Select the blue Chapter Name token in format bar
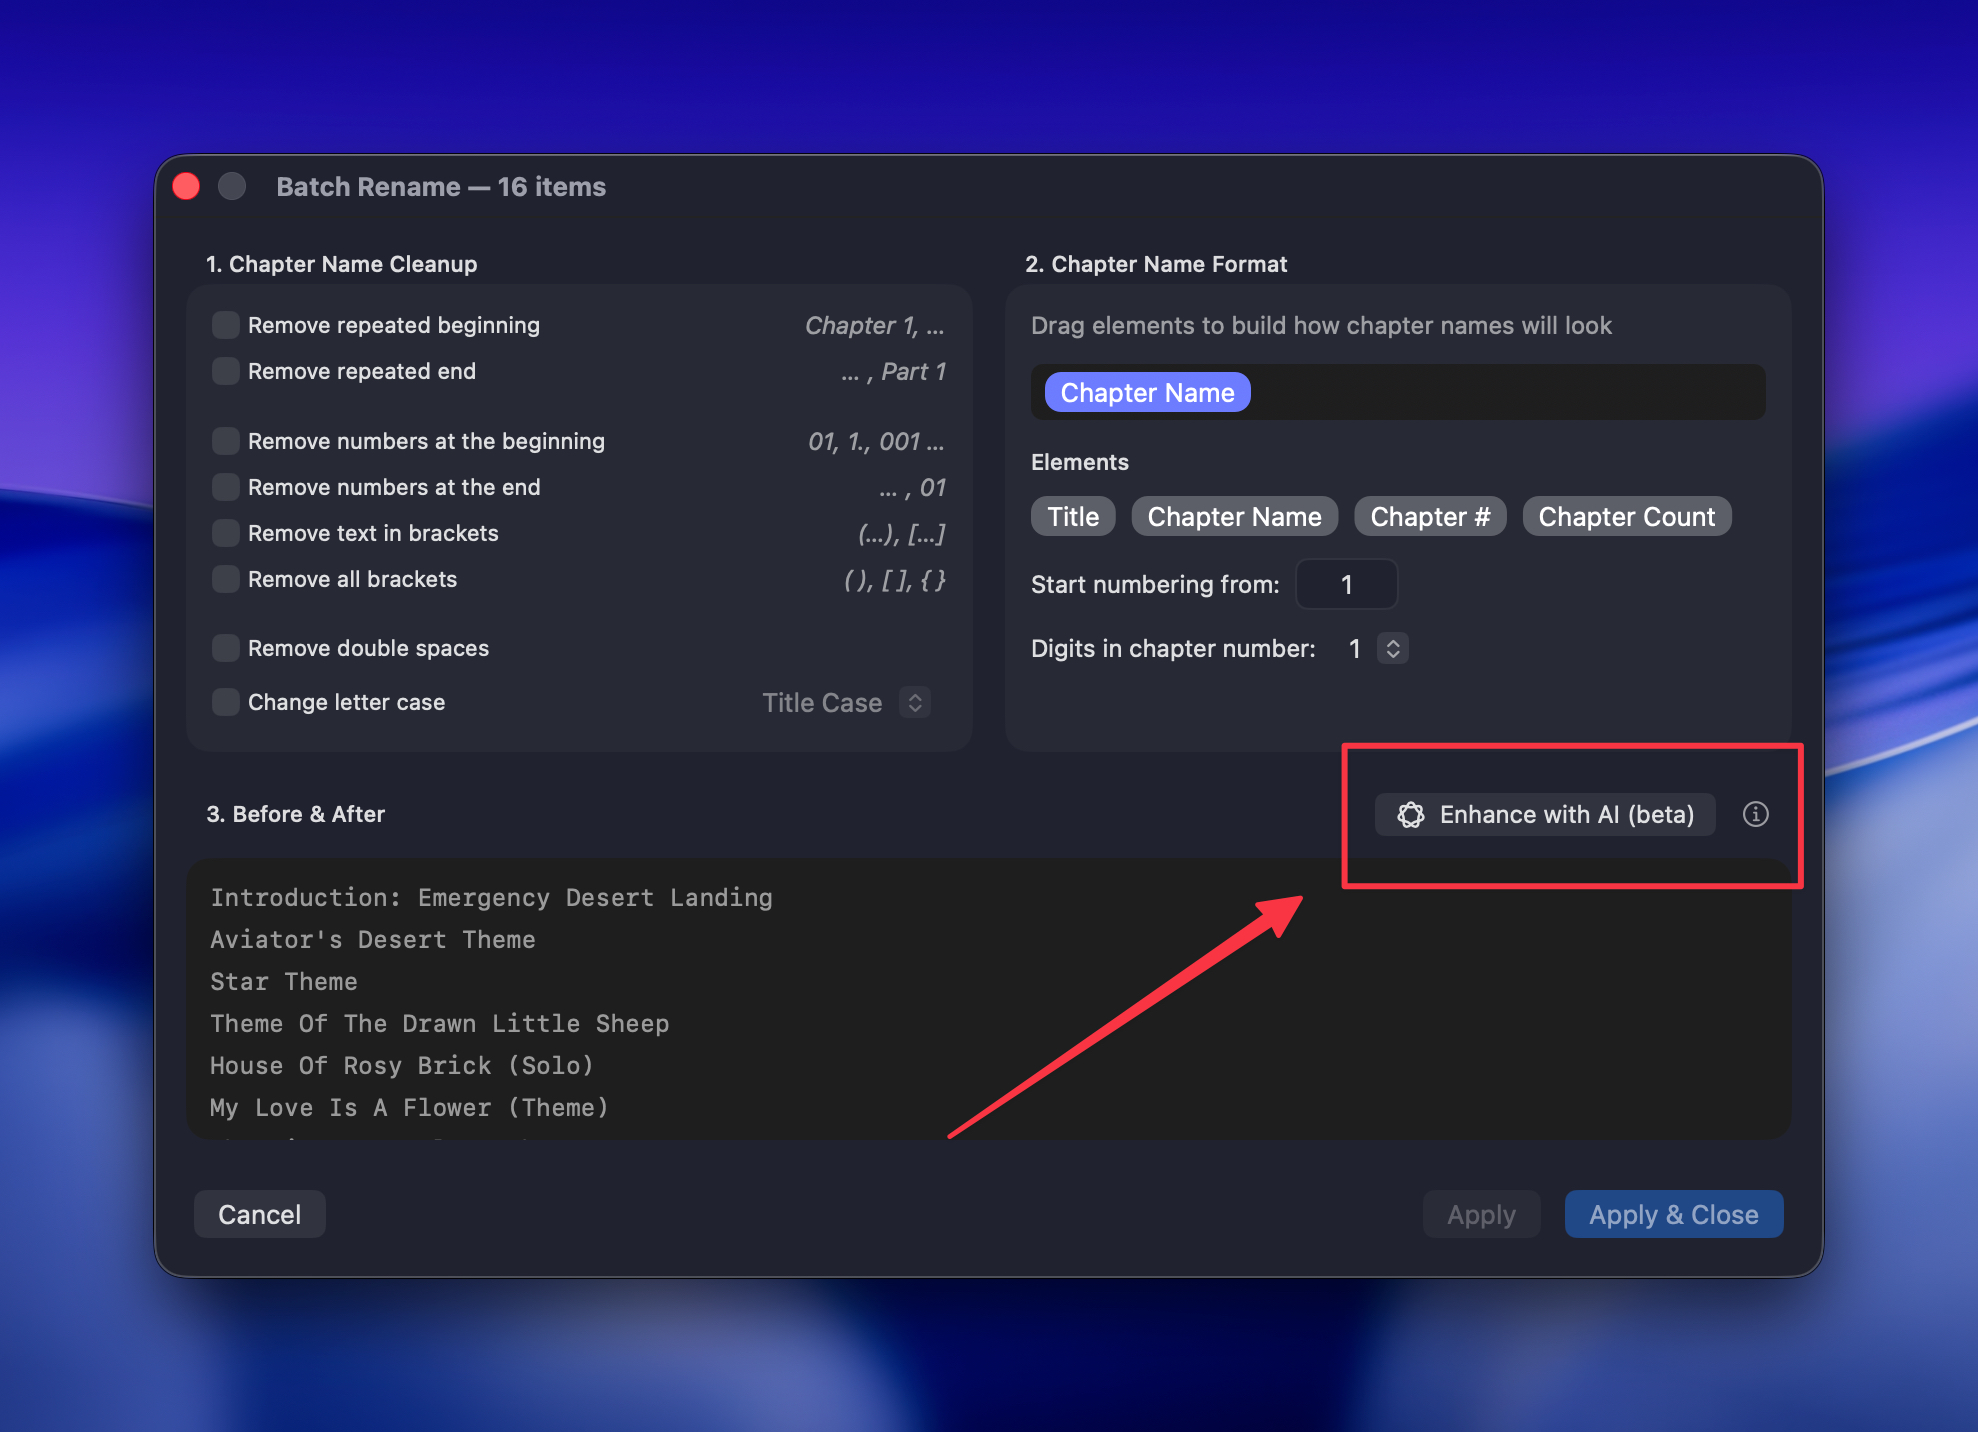The height and width of the screenshot is (1432, 1978). [x=1147, y=392]
